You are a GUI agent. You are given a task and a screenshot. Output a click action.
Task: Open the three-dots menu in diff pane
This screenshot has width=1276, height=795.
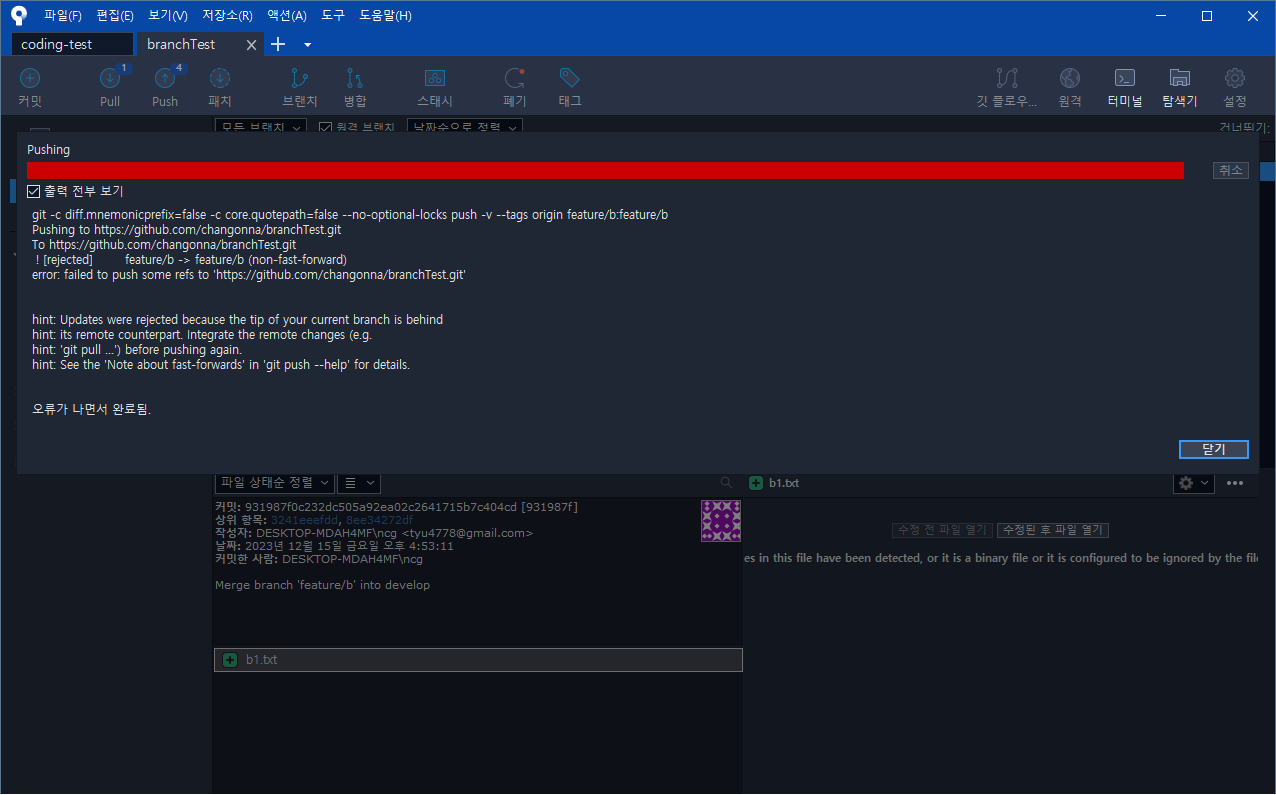pyautogui.click(x=1235, y=483)
